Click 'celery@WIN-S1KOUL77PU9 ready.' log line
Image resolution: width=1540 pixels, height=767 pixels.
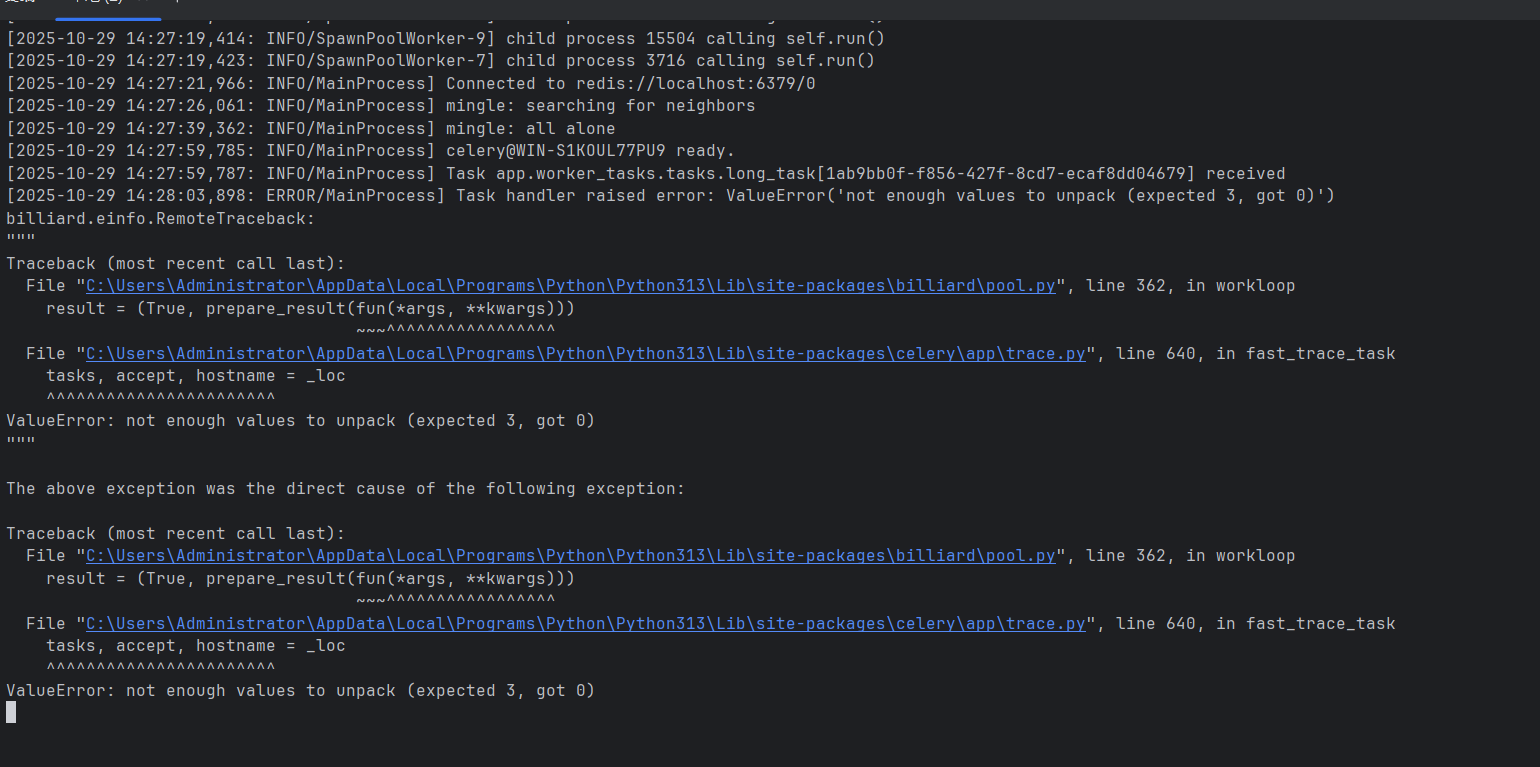371,151
